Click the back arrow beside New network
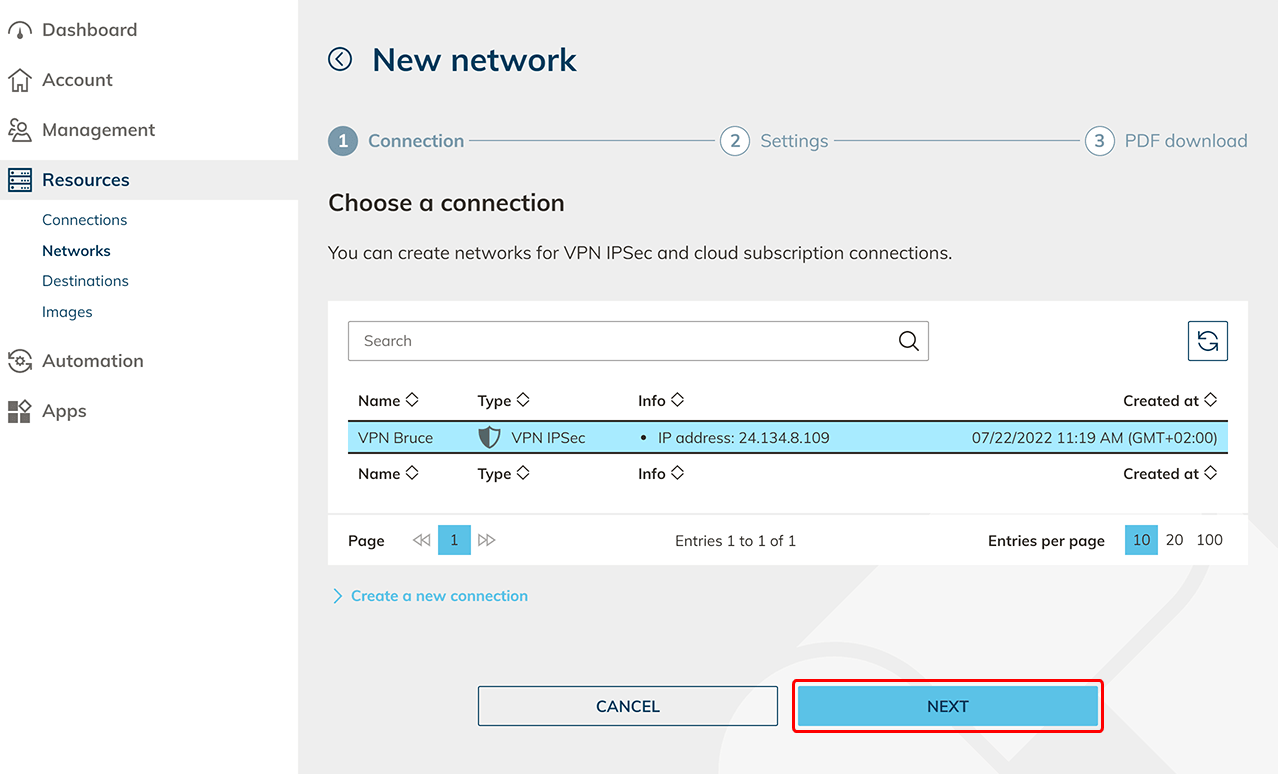Screen dimensions: 1280x774 point(341,60)
